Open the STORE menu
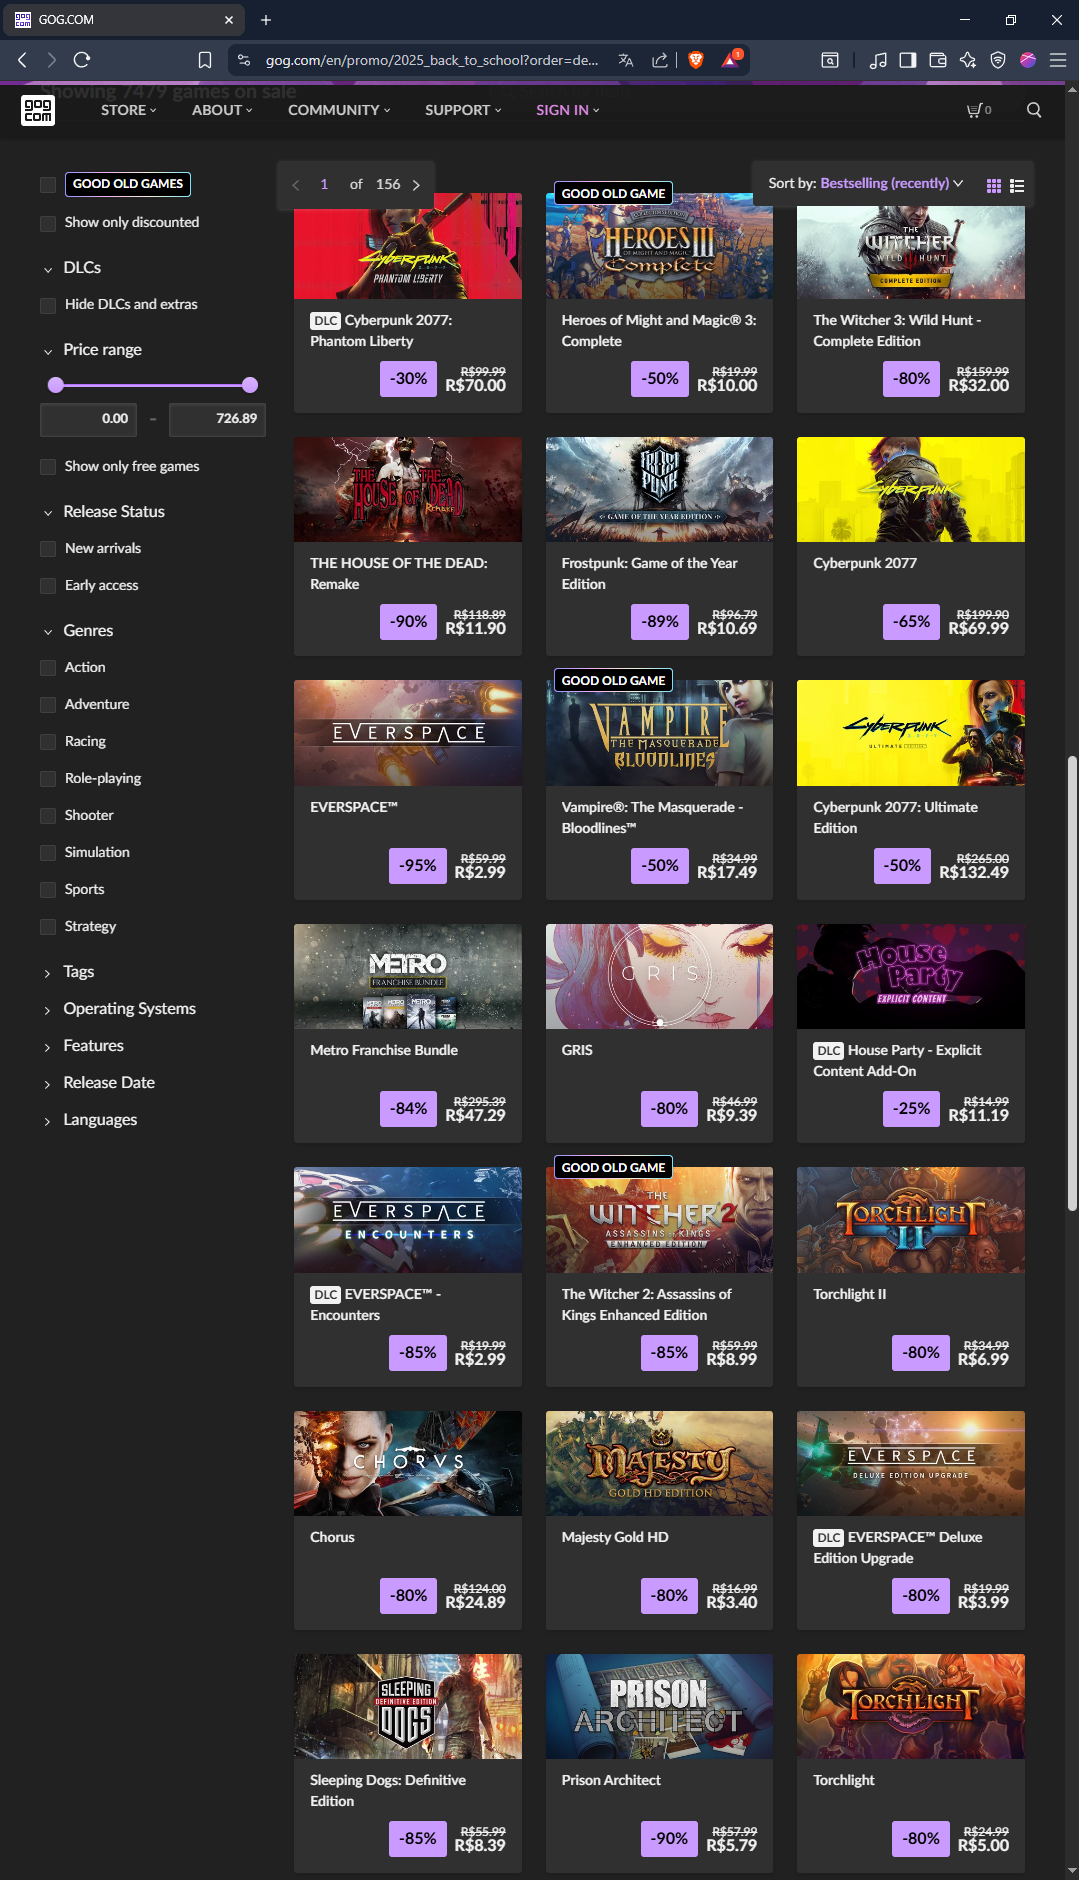1079x1880 pixels. 128,110
